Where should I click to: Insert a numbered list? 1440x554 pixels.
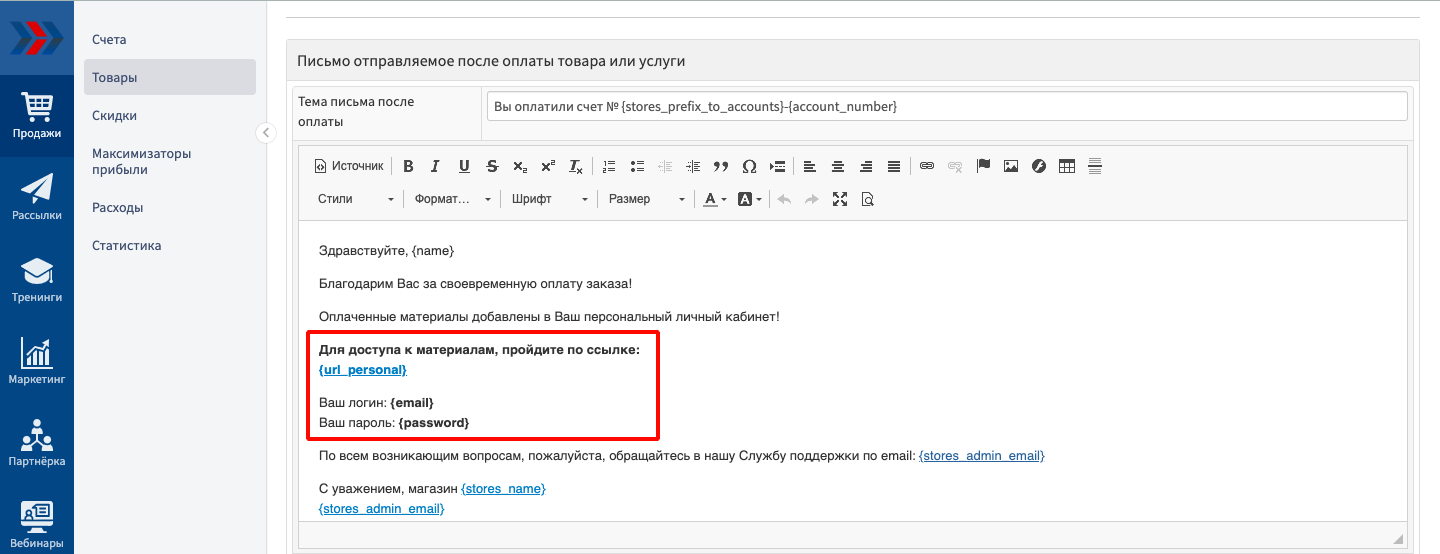(x=609, y=166)
